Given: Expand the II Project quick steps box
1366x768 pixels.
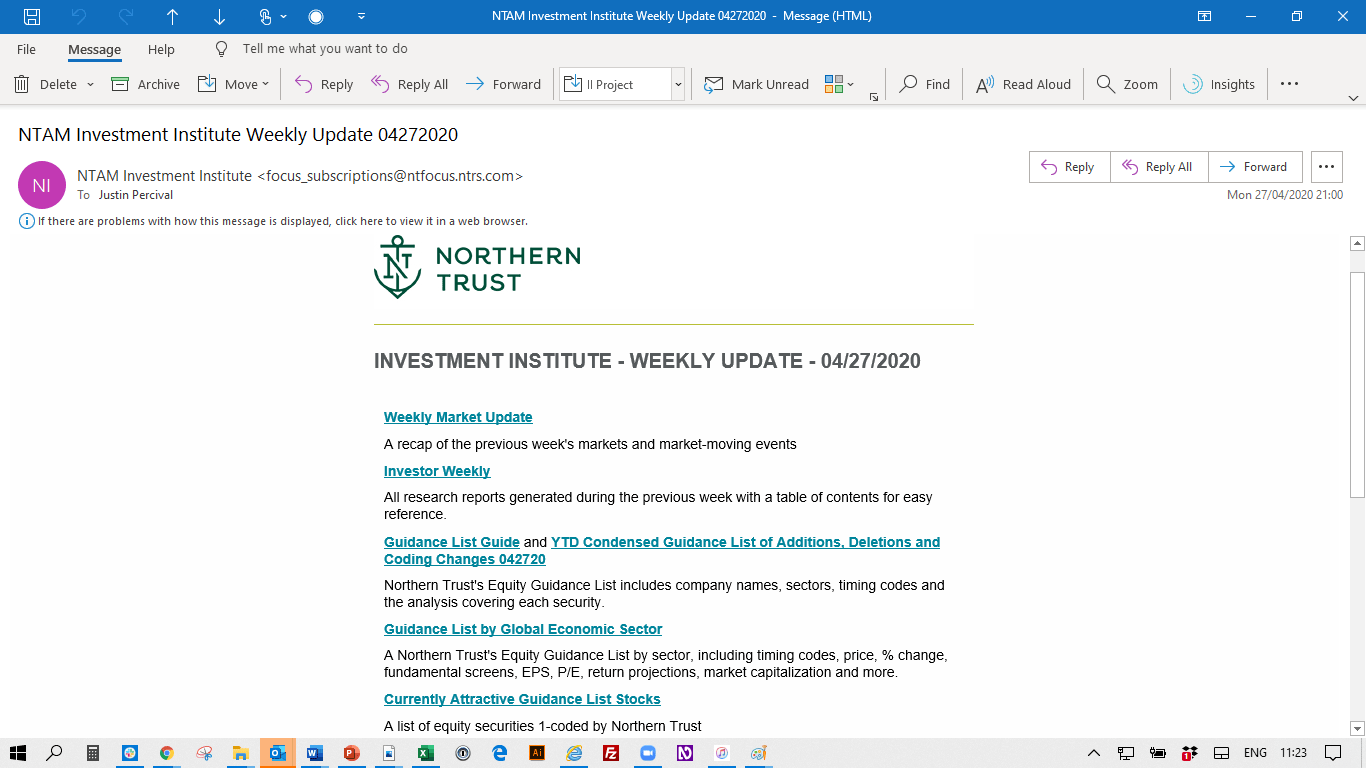Looking at the screenshot, I should click(678, 85).
